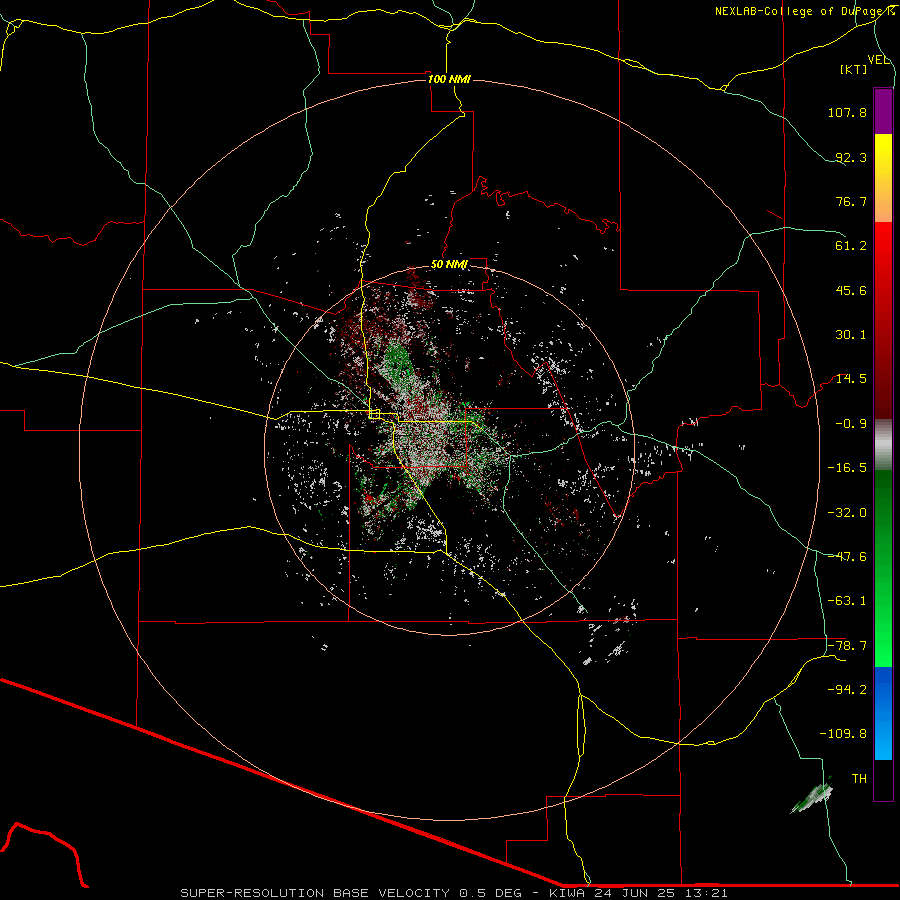Click the 92.3 legend value
The height and width of the screenshot is (900, 900).
pos(851,157)
